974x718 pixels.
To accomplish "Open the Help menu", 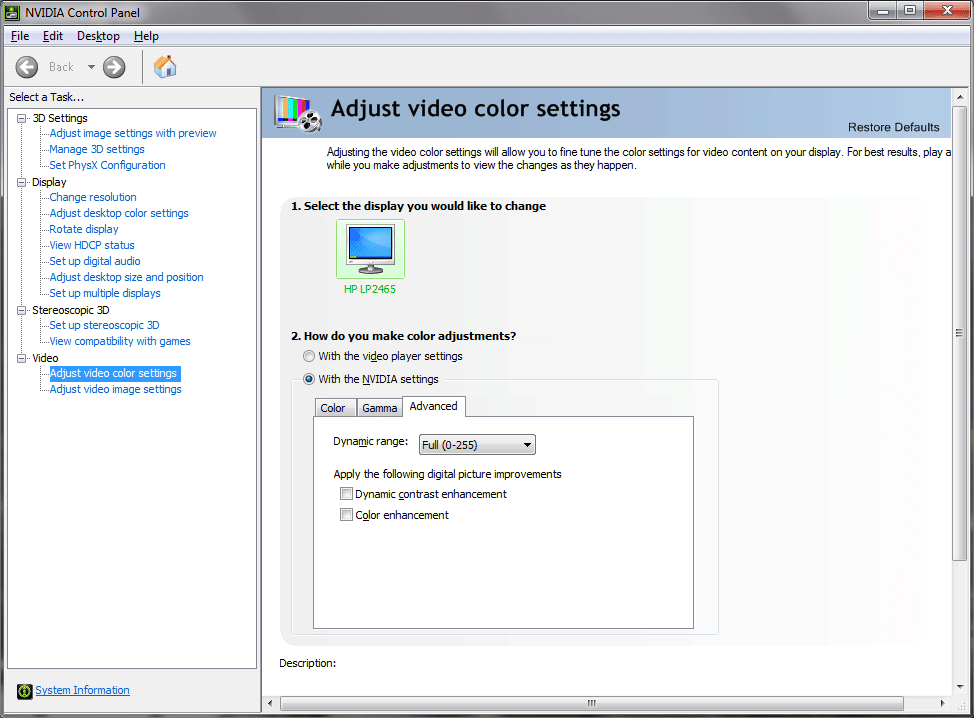I will [146, 36].
